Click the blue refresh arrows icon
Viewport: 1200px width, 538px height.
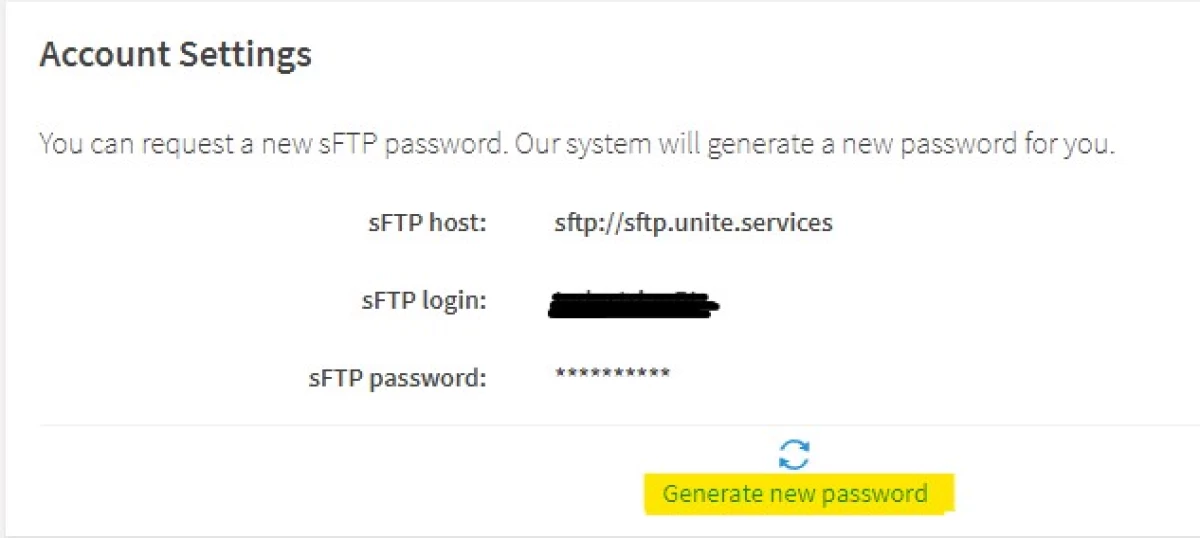pyautogui.click(x=794, y=454)
